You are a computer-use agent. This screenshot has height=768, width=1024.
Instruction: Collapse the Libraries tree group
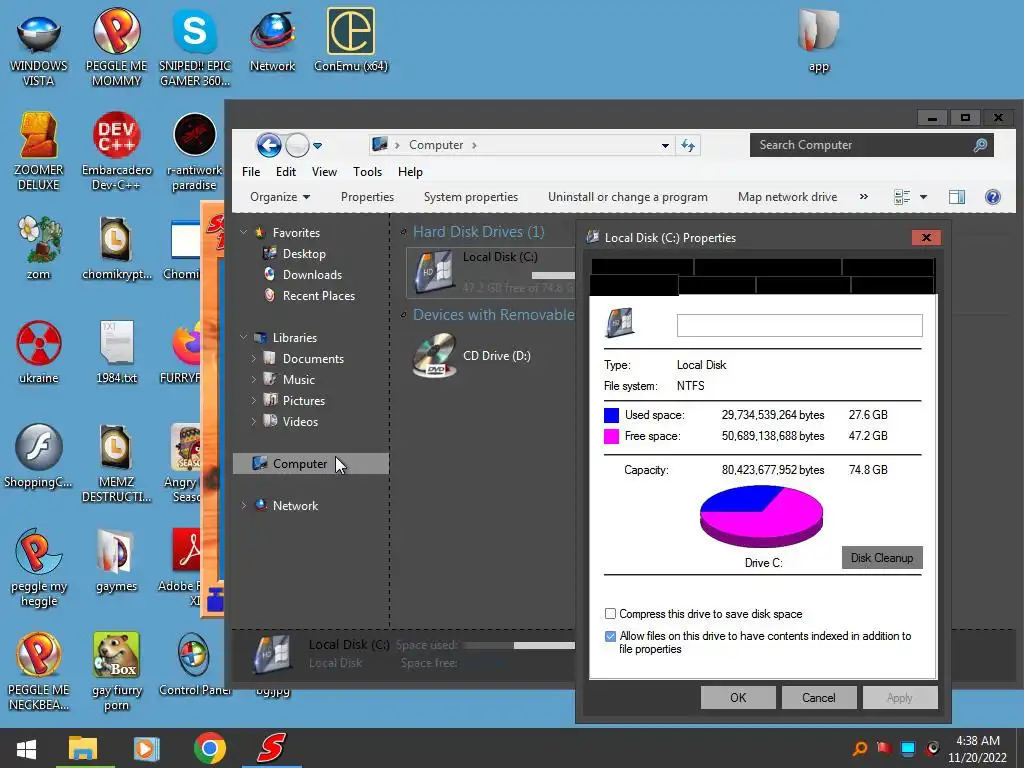click(x=244, y=338)
